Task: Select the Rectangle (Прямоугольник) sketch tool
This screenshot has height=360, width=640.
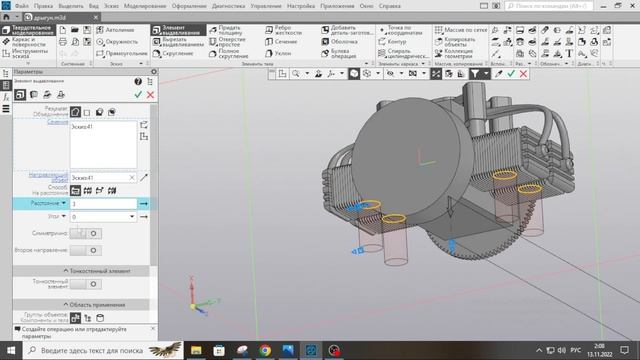Action: point(122,53)
